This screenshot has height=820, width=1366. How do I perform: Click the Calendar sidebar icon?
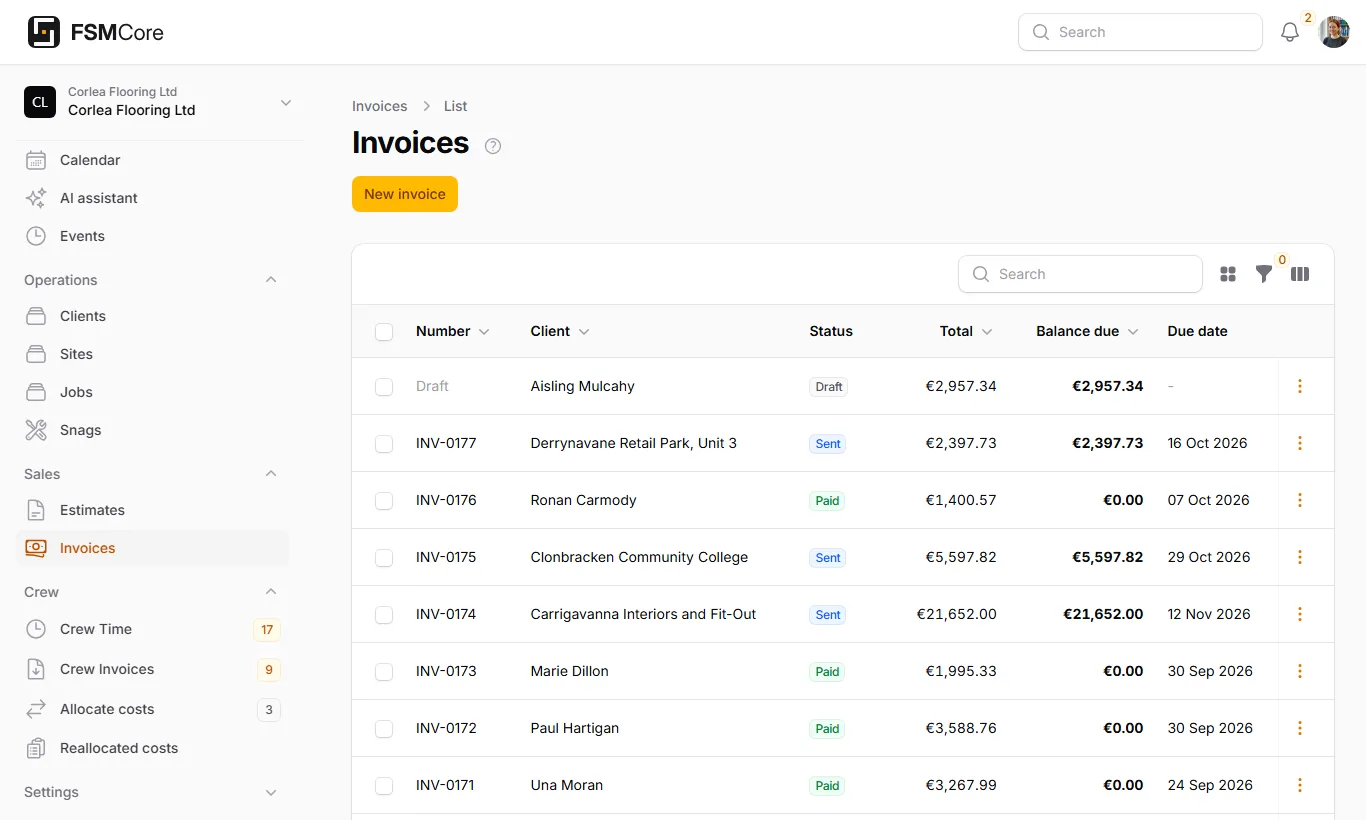36,160
